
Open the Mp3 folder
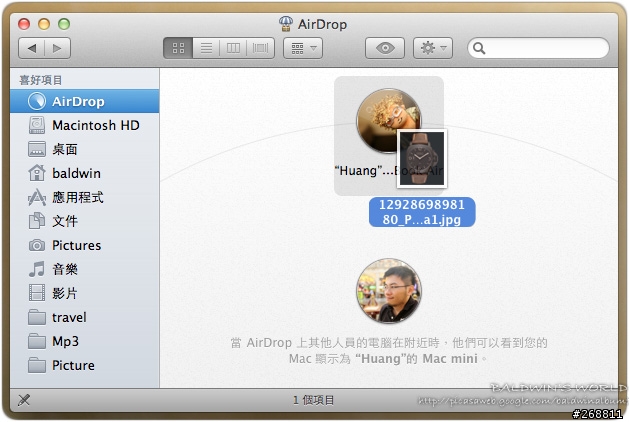coord(85,341)
